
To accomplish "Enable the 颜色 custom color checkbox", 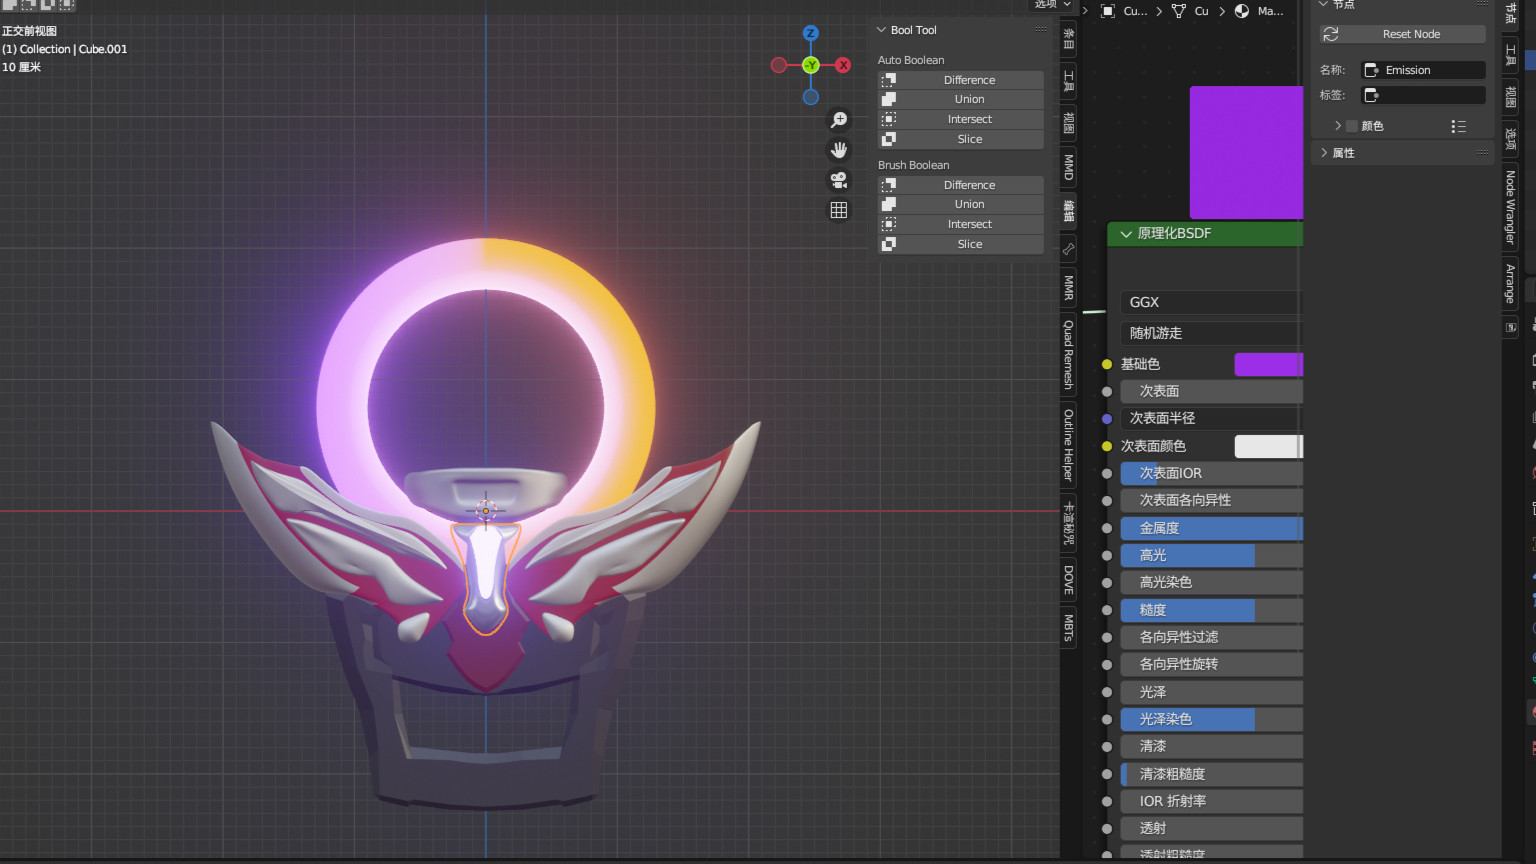I will click(1352, 126).
